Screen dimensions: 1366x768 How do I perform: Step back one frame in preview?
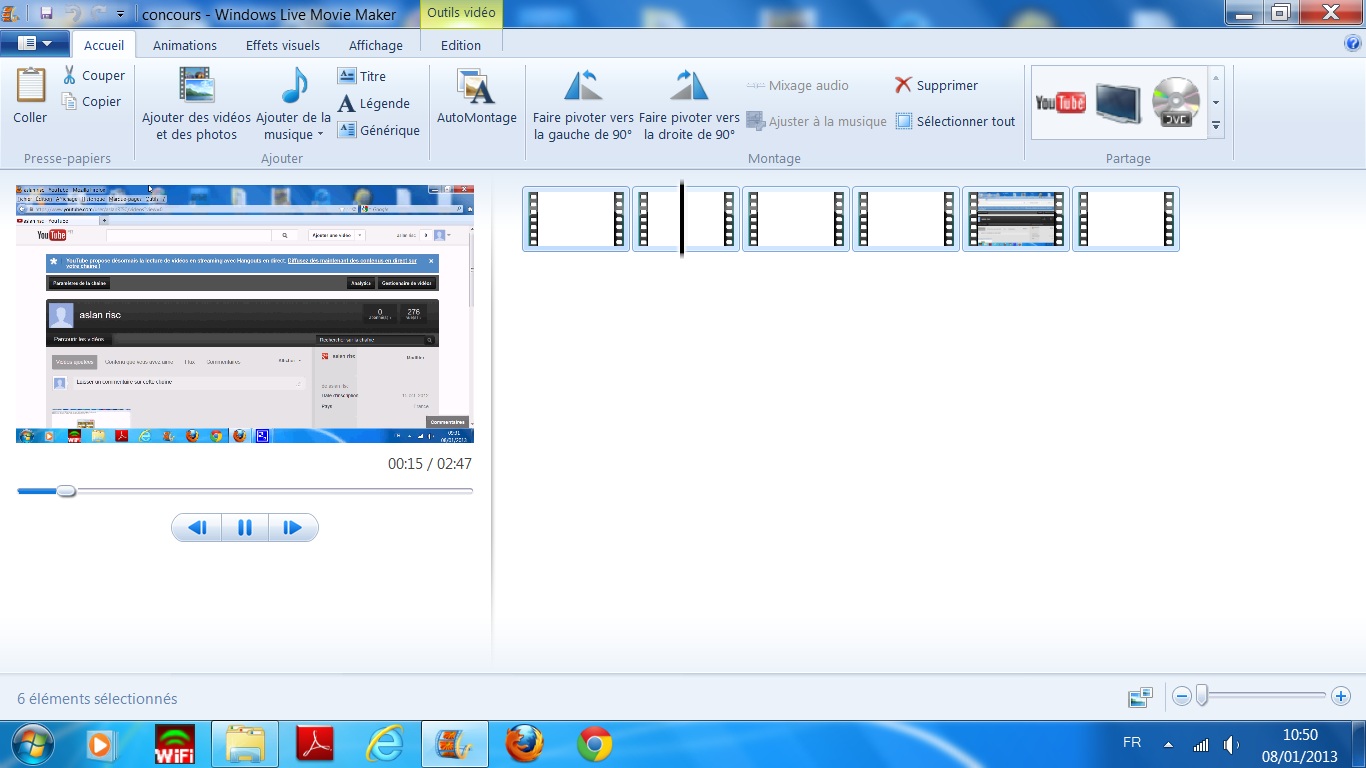coord(197,528)
